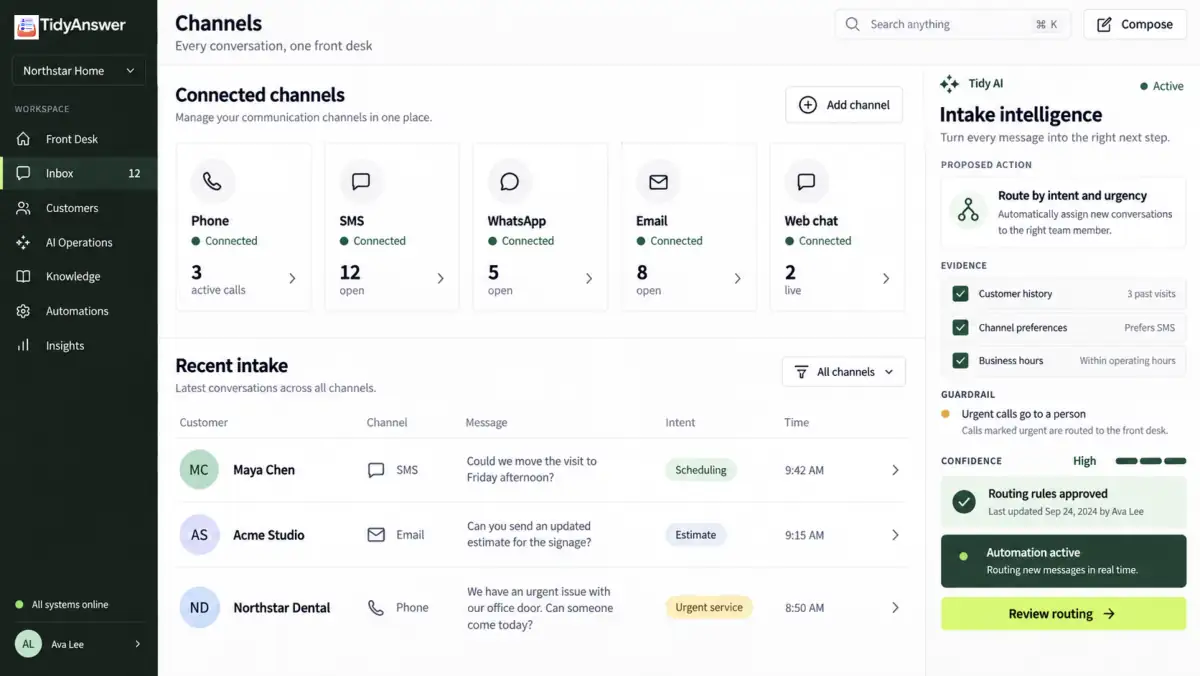Screen dimensions: 1200x676
Task: Click the route branching icon
Action: tap(968, 210)
